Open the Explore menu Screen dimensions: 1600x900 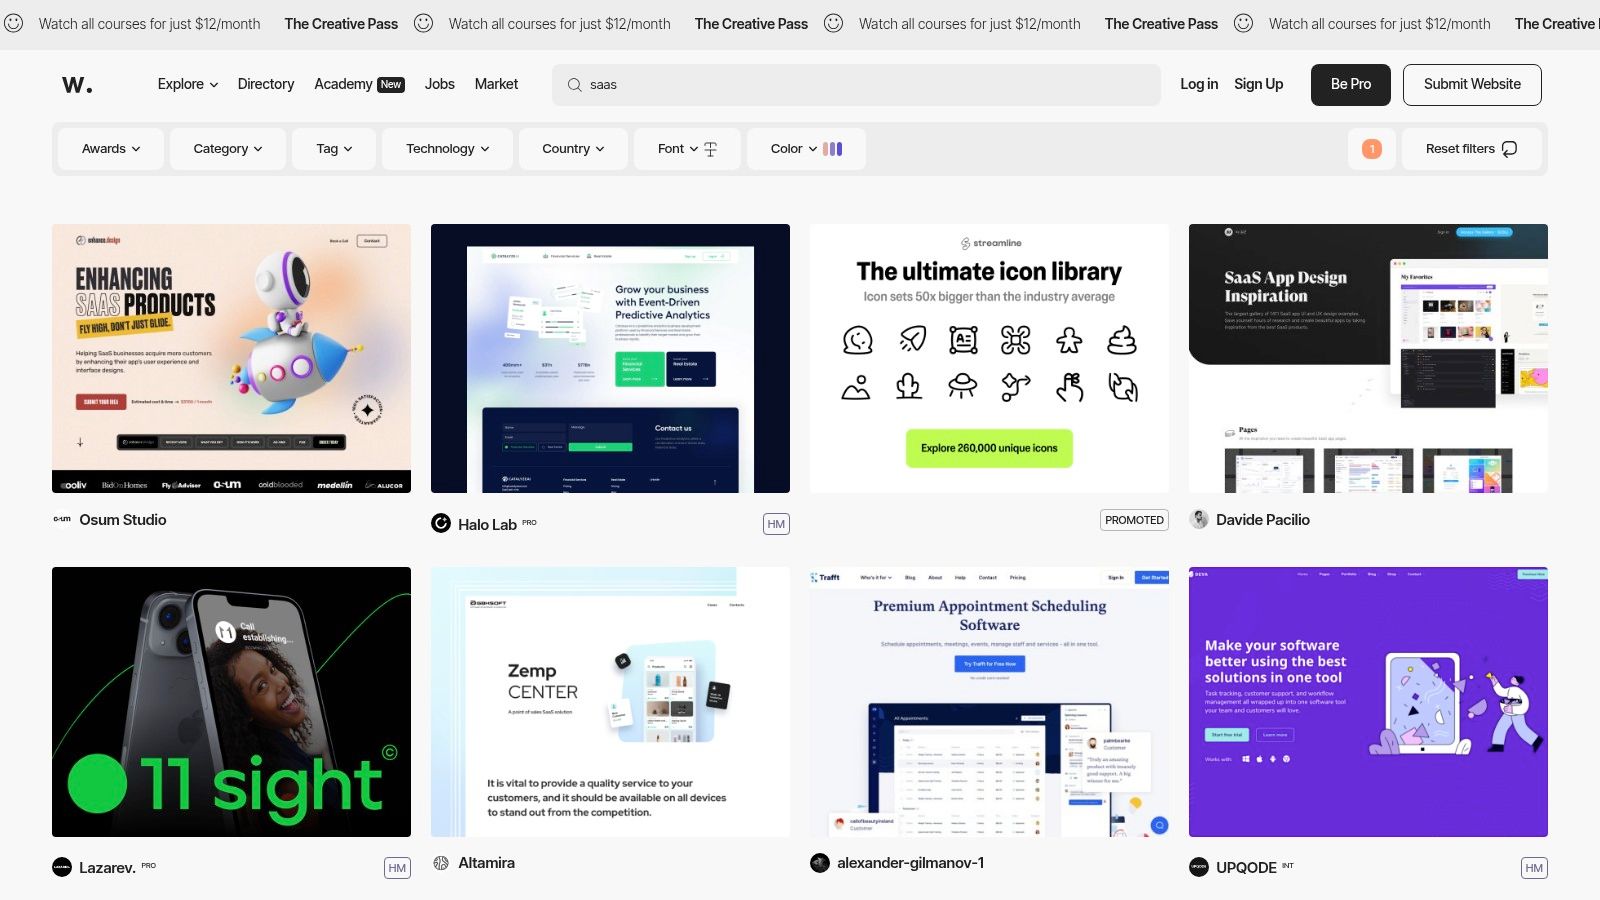click(186, 84)
